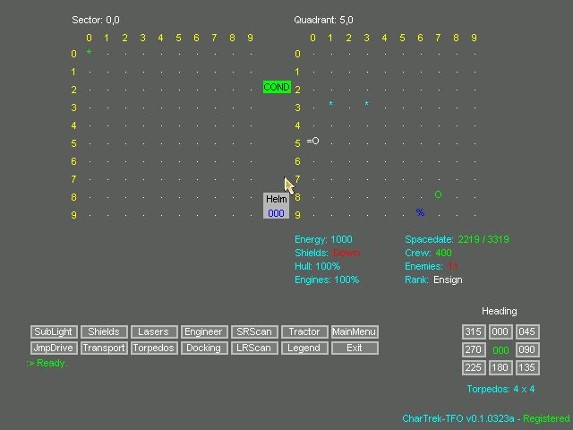Select the green planet O symbol
Screen dimensions: 573x430
click(x=438, y=195)
